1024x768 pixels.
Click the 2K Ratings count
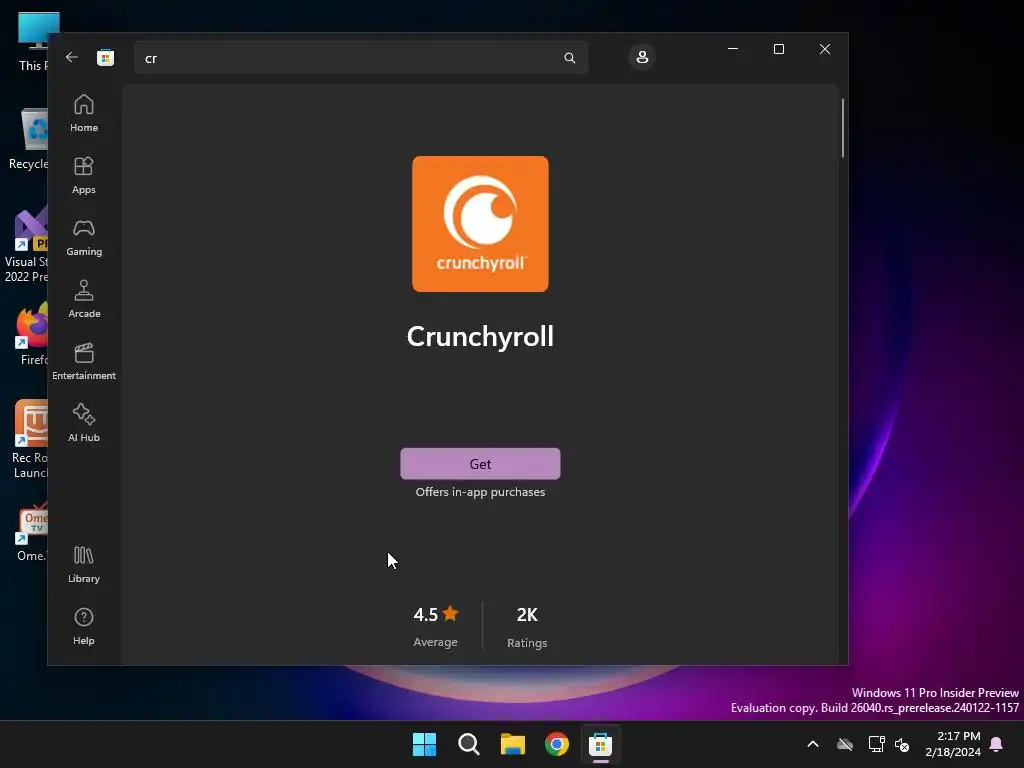(527, 627)
